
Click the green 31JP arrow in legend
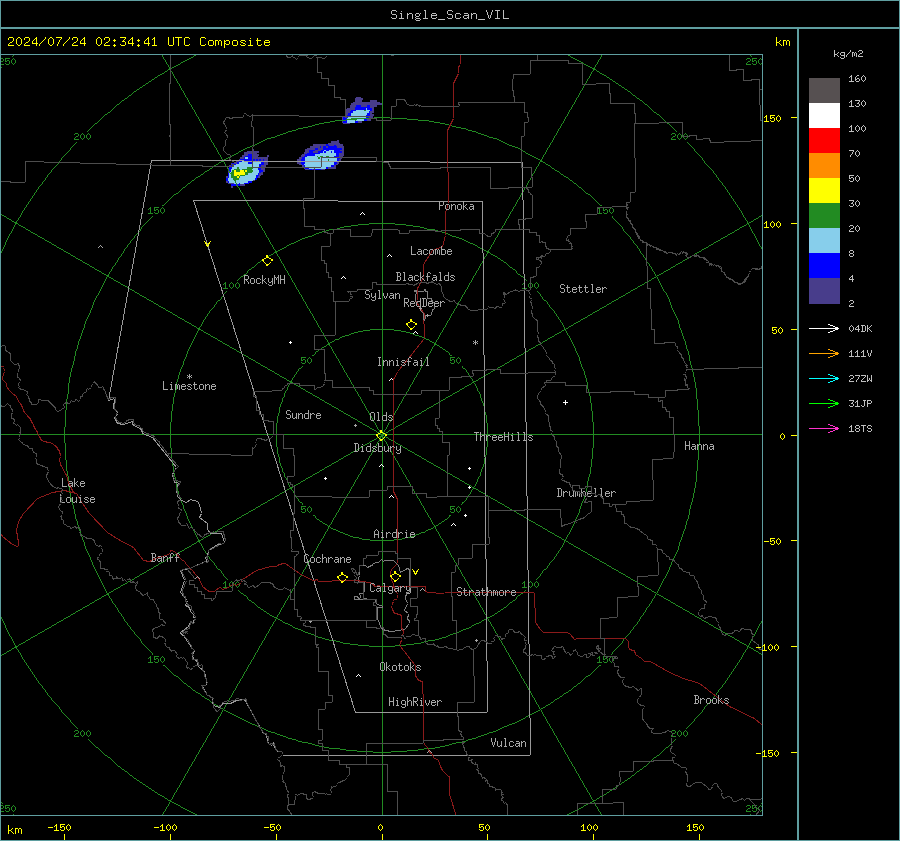click(824, 404)
